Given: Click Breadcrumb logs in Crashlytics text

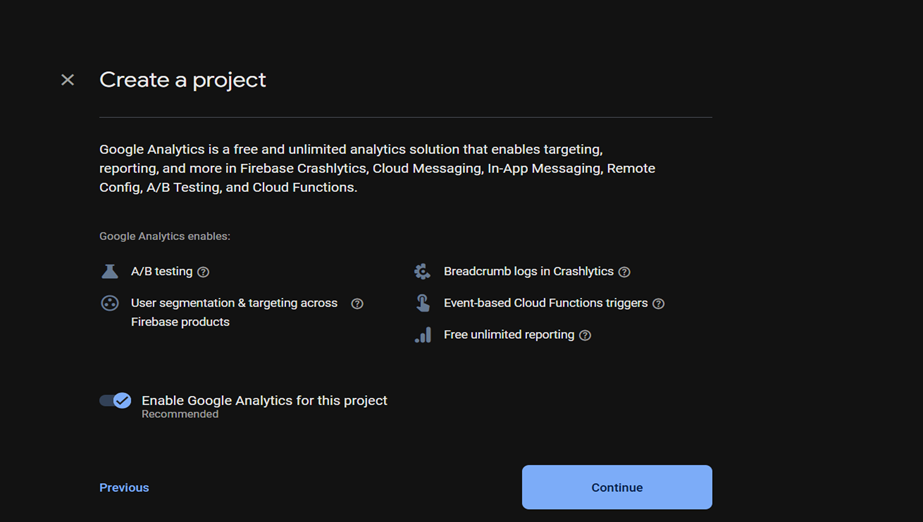Looking at the screenshot, I should click(529, 271).
